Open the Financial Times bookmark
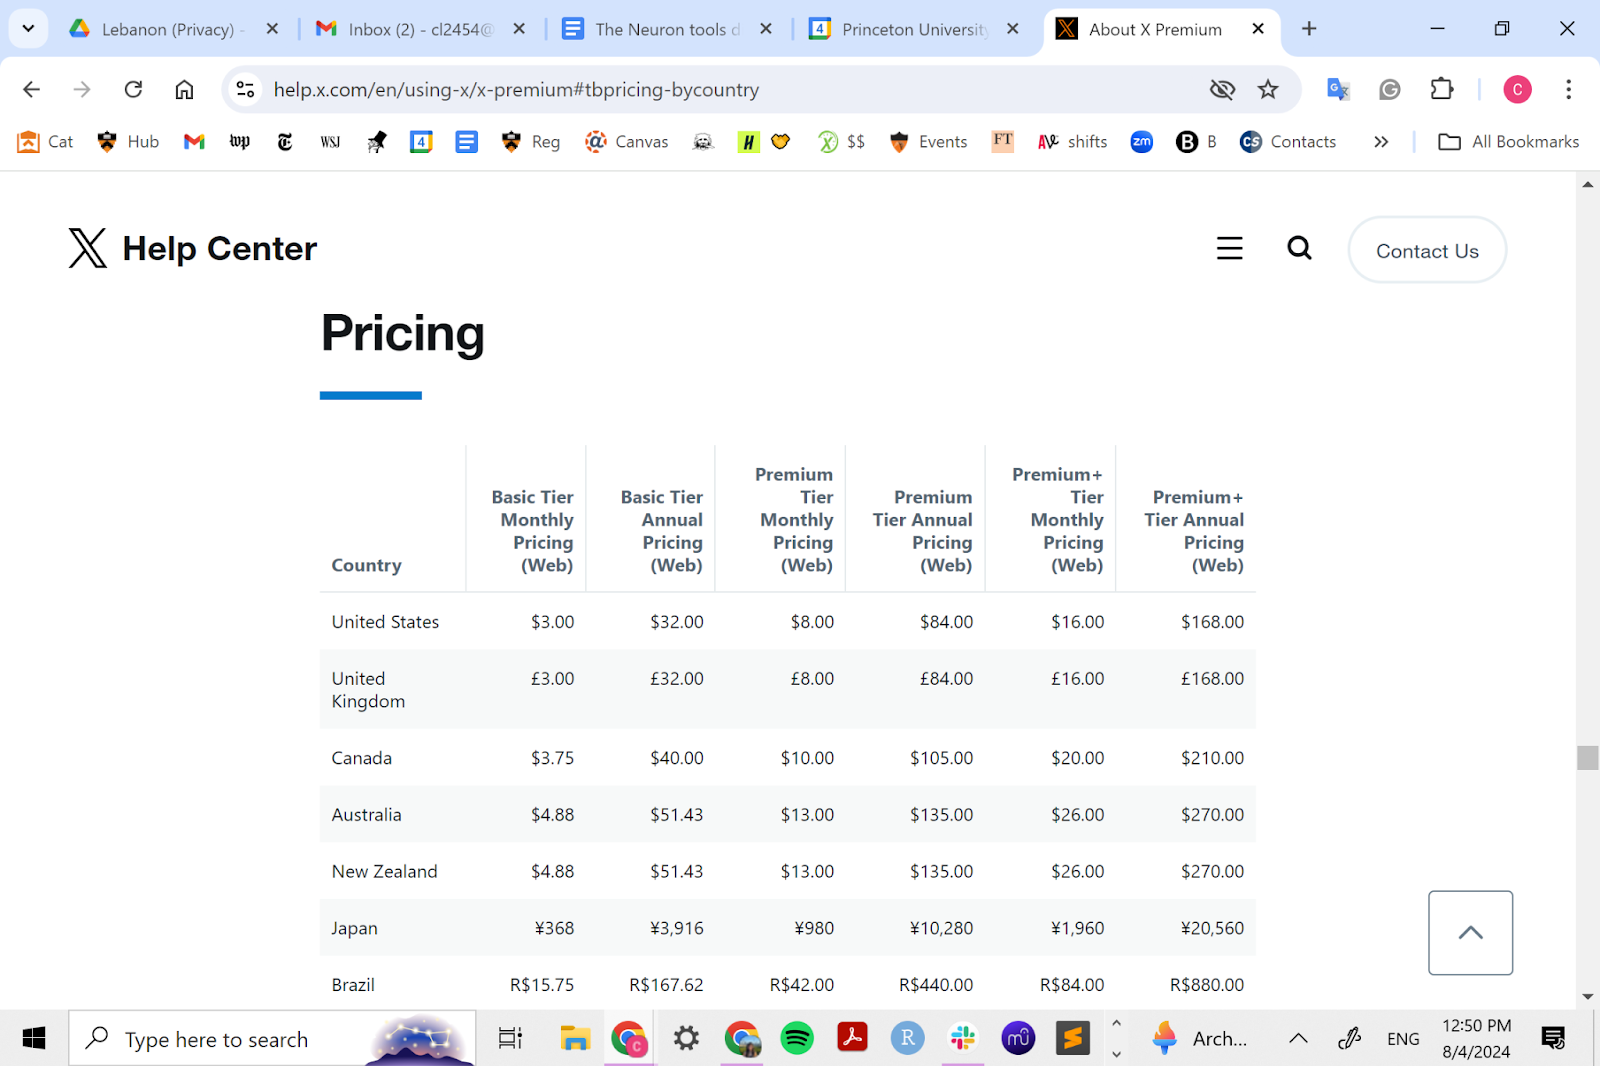This screenshot has height=1066, width=1600. [x=1003, y=142]
